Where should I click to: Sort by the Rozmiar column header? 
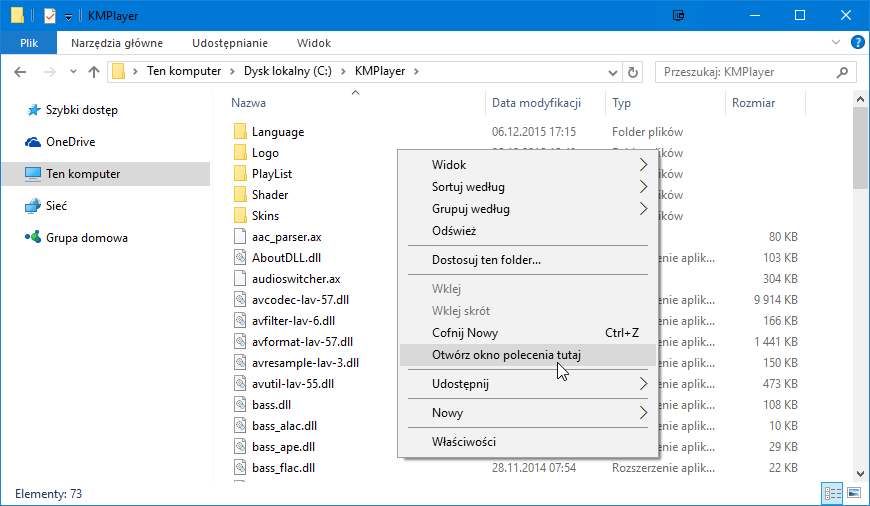[753, 103]
